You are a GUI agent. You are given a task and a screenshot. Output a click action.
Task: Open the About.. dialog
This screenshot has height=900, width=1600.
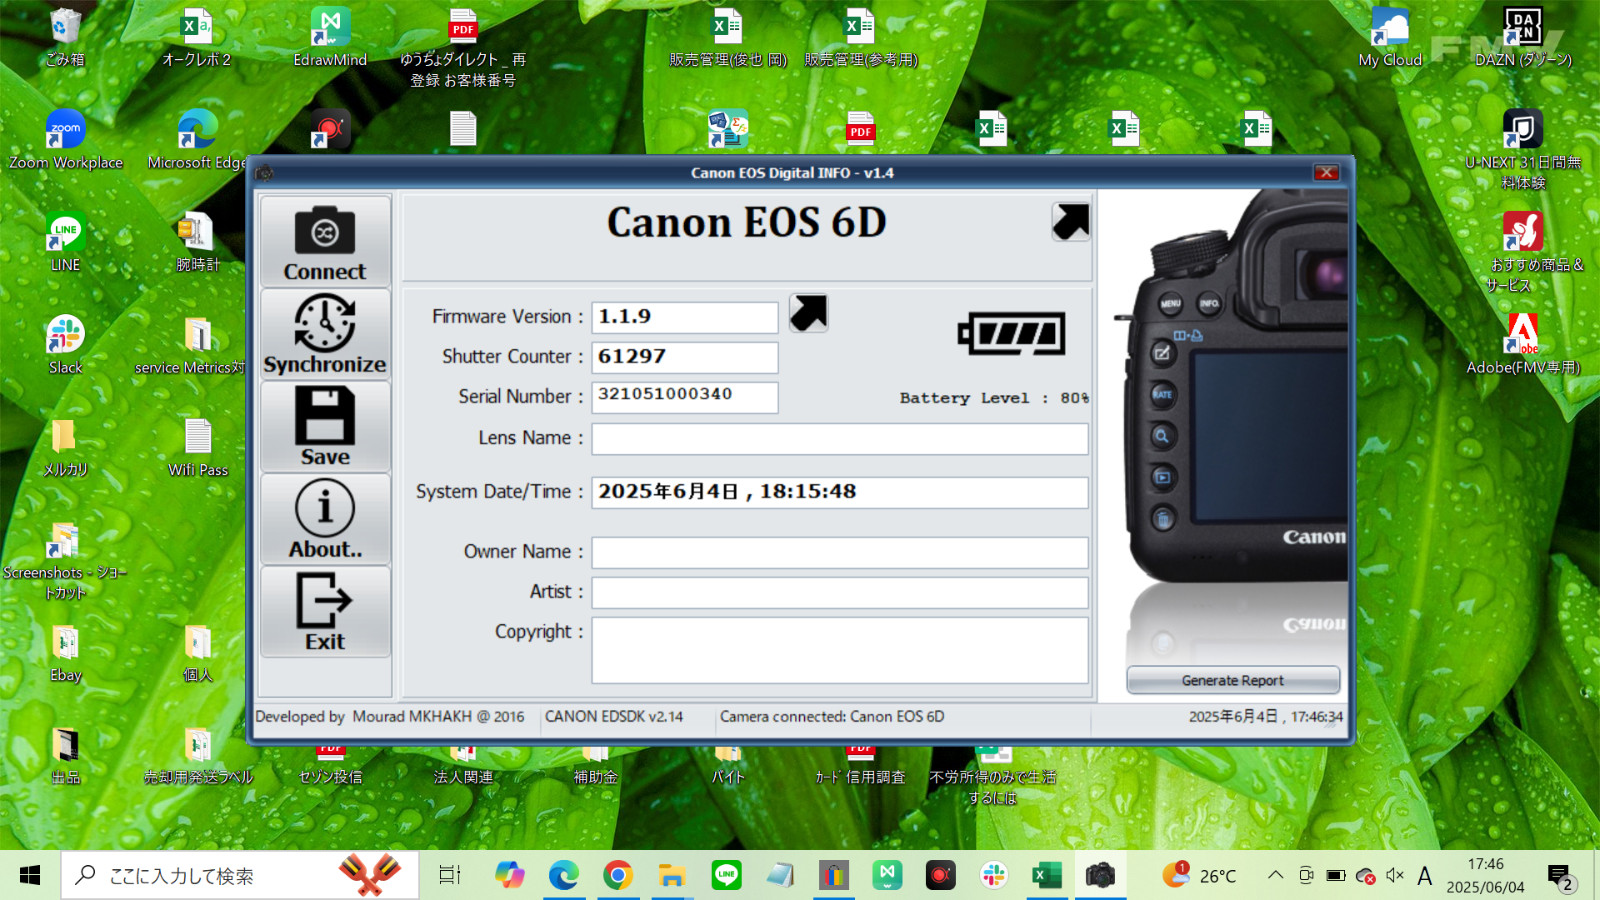(x=325, y=520)
